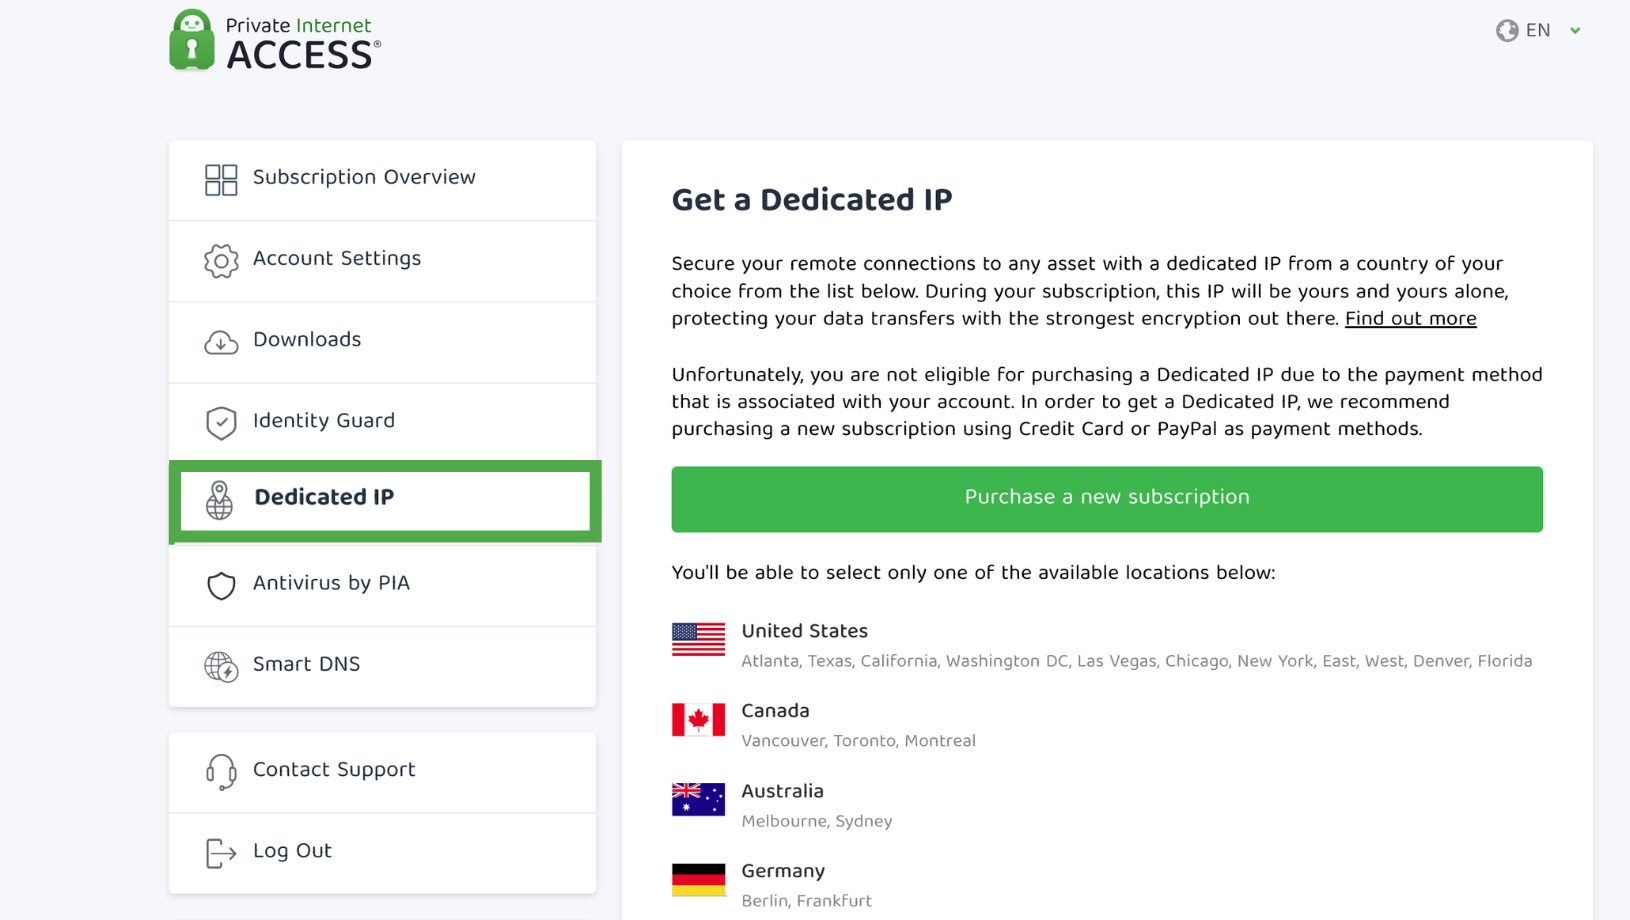Viewport: 1630px width, 920px height.
Task: Click the United States flag
Action: pos(698,639)
